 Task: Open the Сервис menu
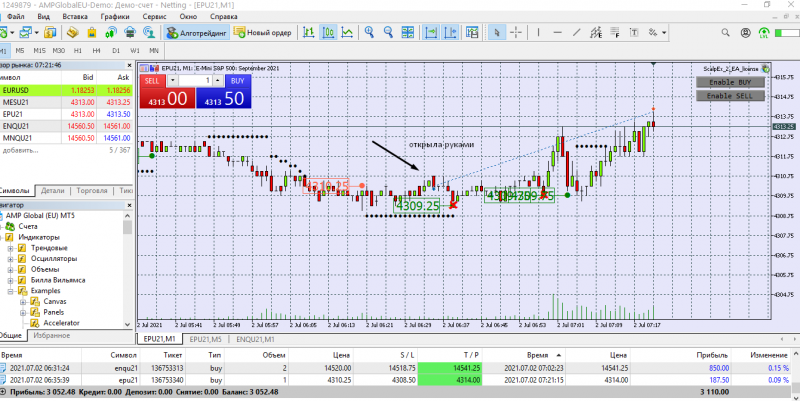point(155,16)
